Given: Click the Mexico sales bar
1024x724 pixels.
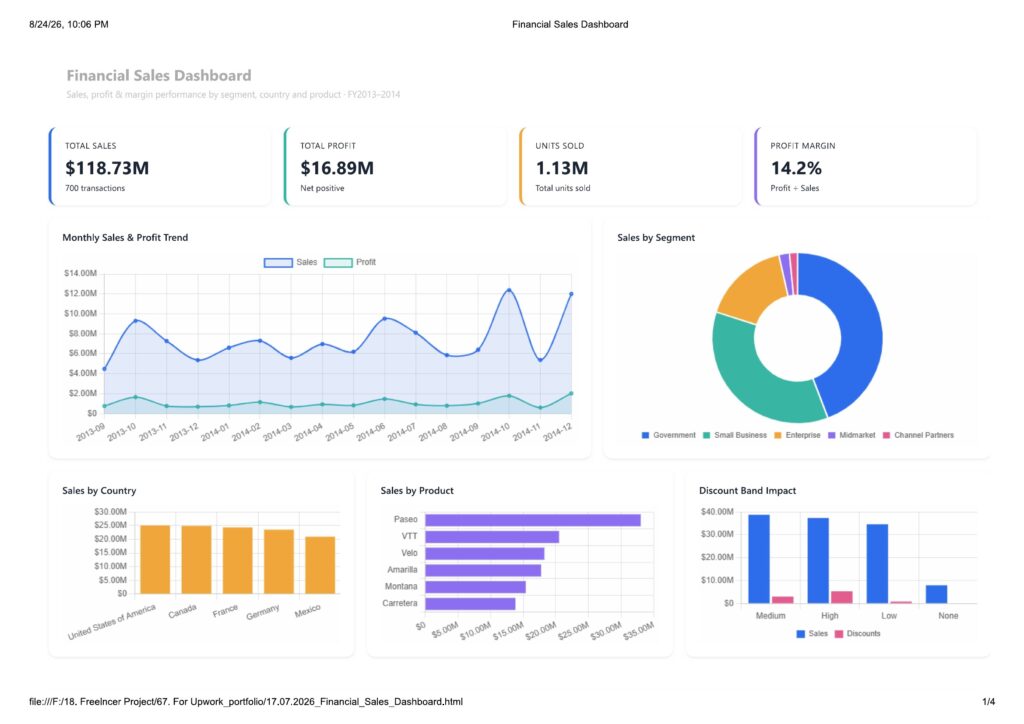Looking at the screenshot, I should click(x=320, y=565).
